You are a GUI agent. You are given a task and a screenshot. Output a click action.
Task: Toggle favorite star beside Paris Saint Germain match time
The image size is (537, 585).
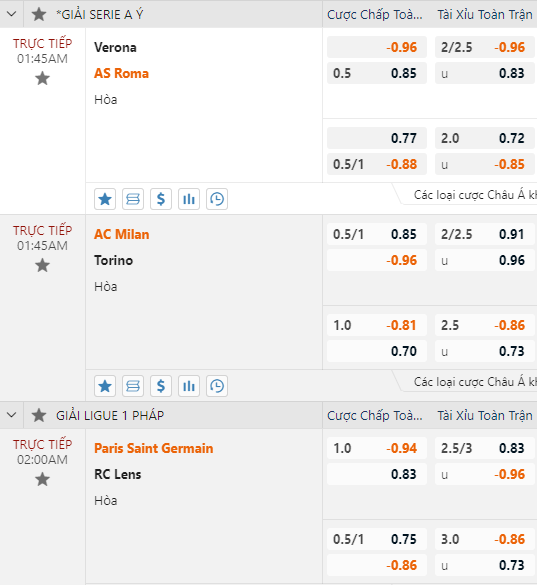[x=43, y=479]
